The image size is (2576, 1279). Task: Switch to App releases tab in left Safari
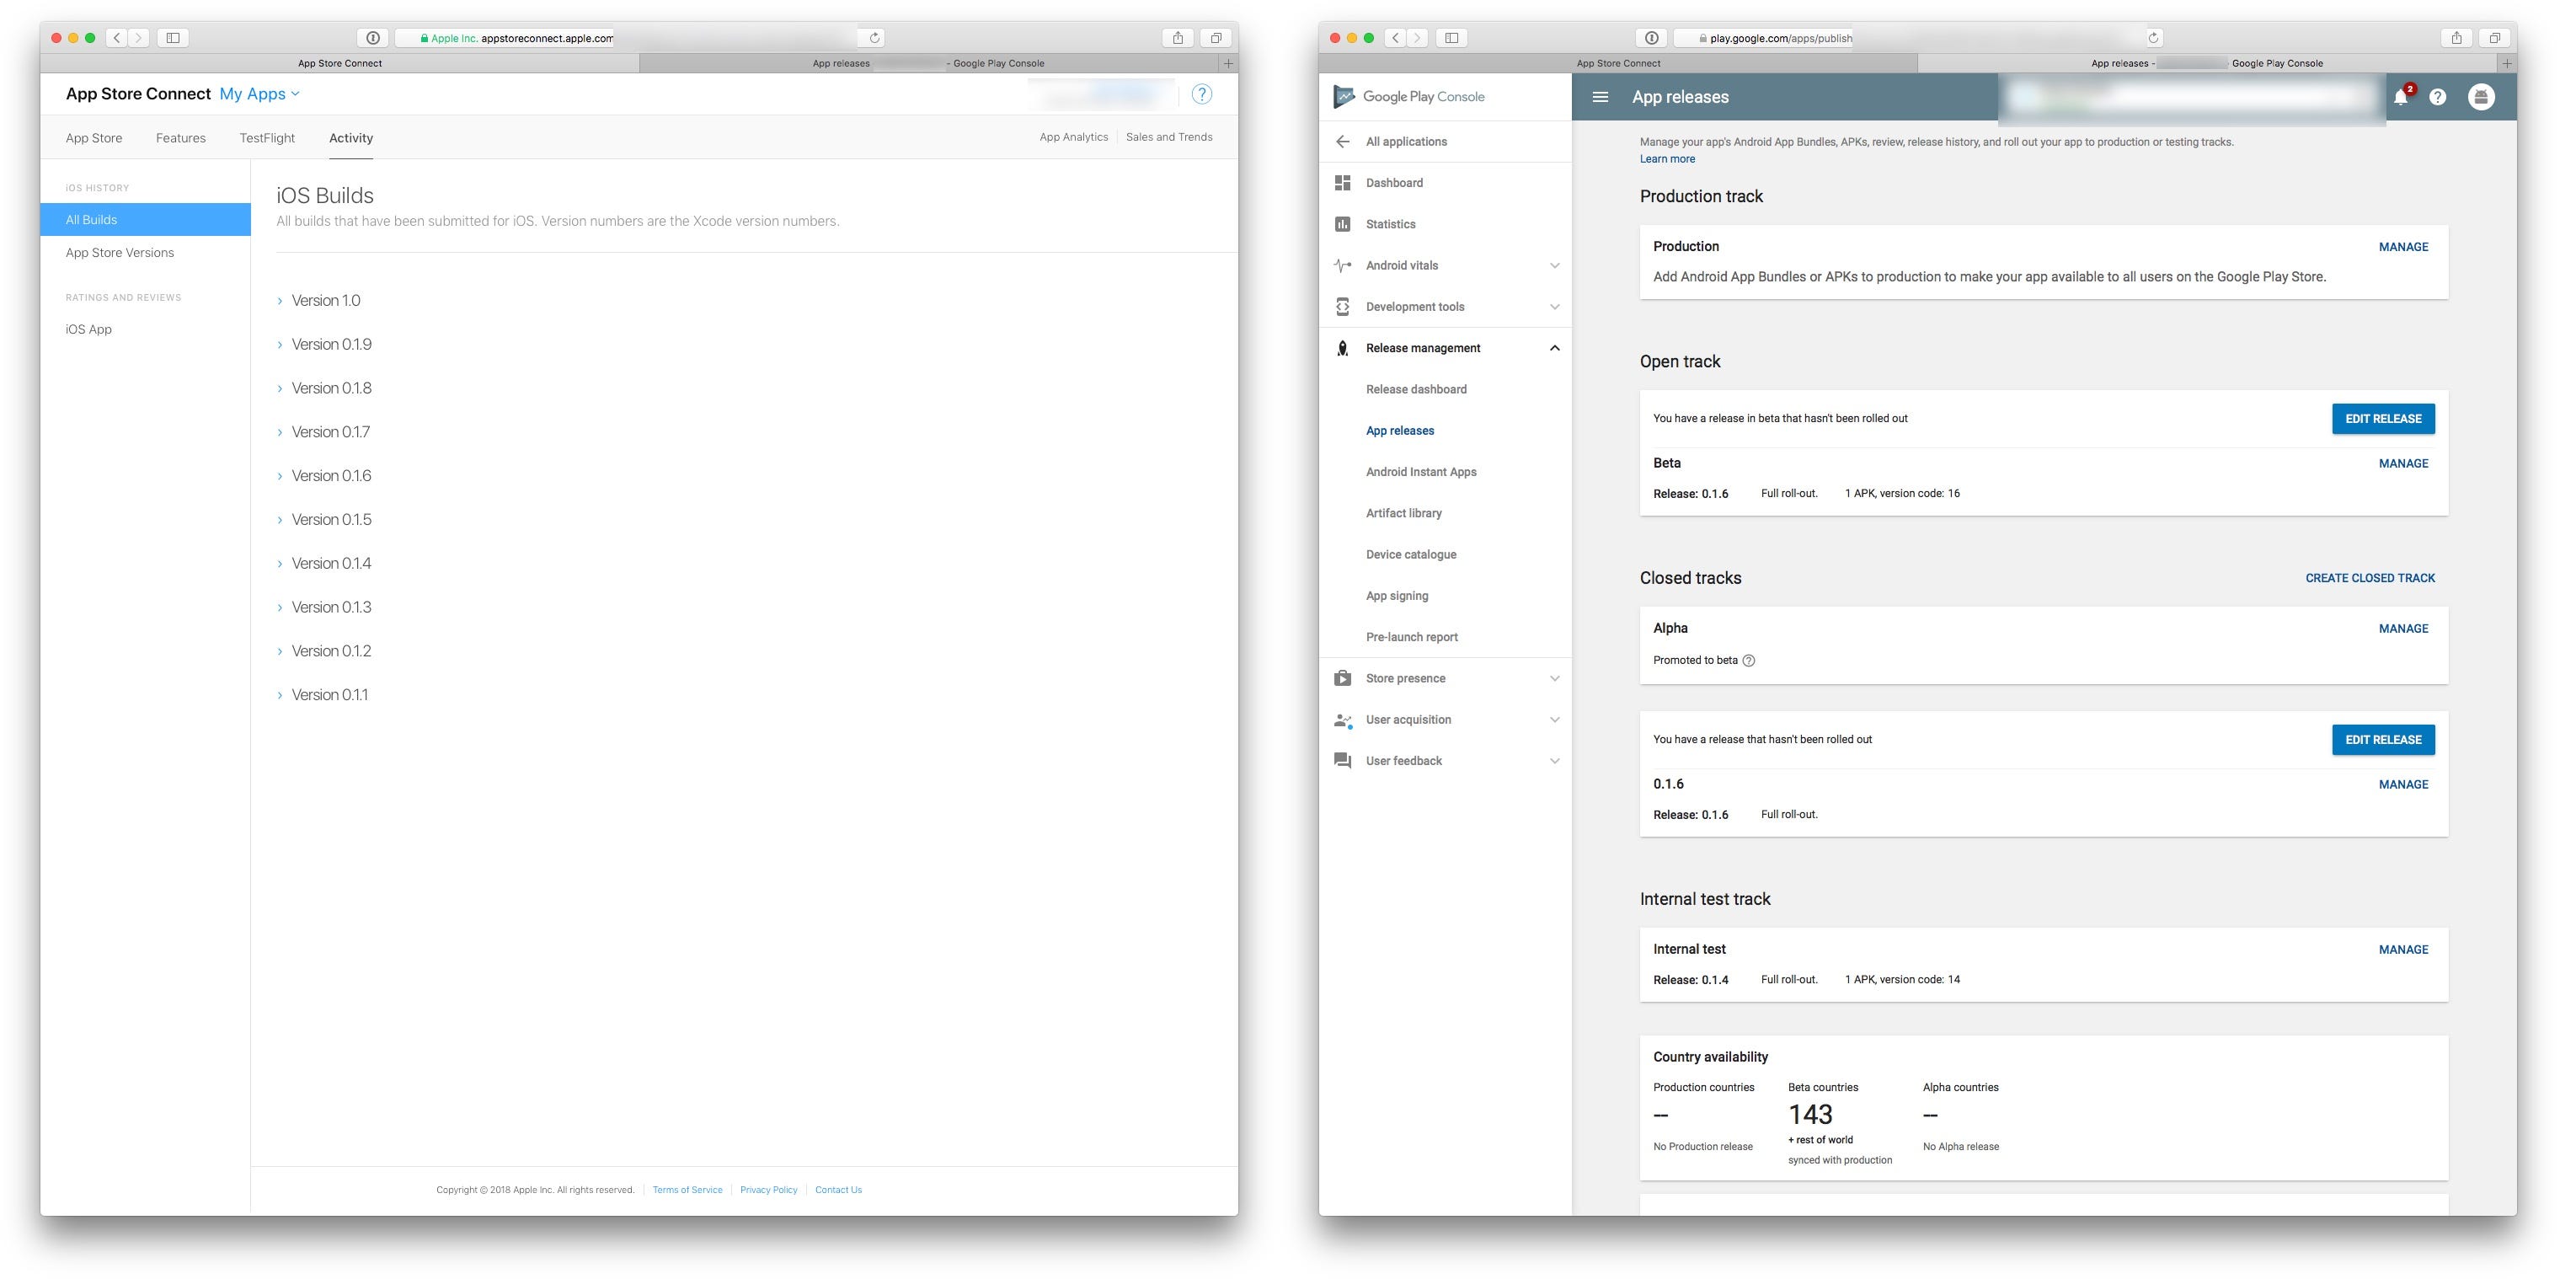[928, 63]
